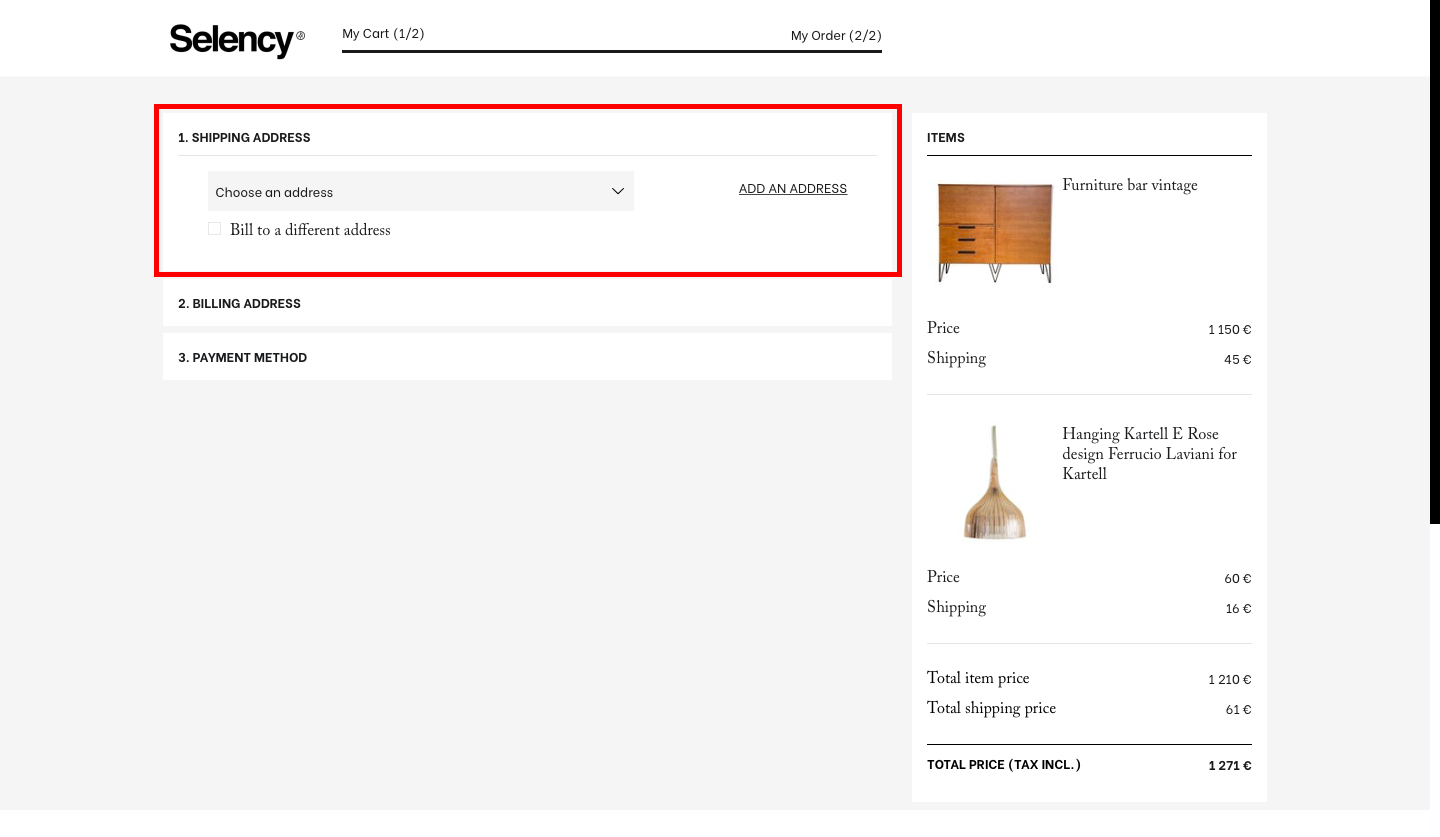Expand the 3. Payment Method section

(x=527, y=357)
